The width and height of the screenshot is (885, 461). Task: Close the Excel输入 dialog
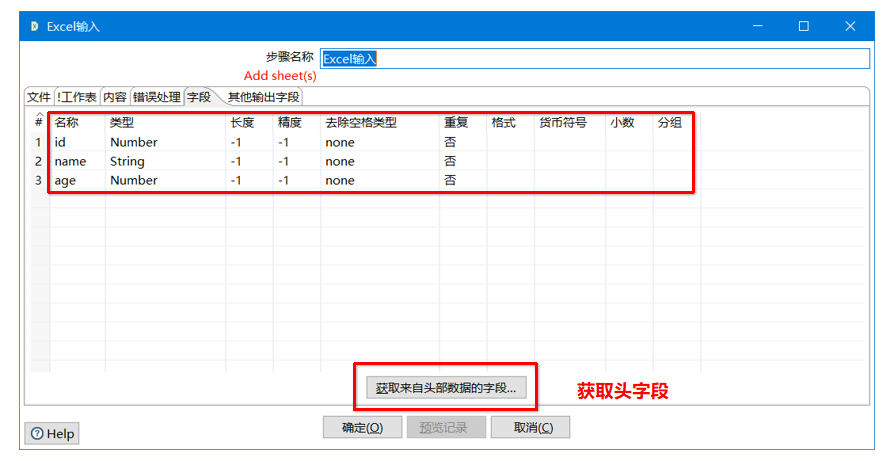[x=850, y=26]
